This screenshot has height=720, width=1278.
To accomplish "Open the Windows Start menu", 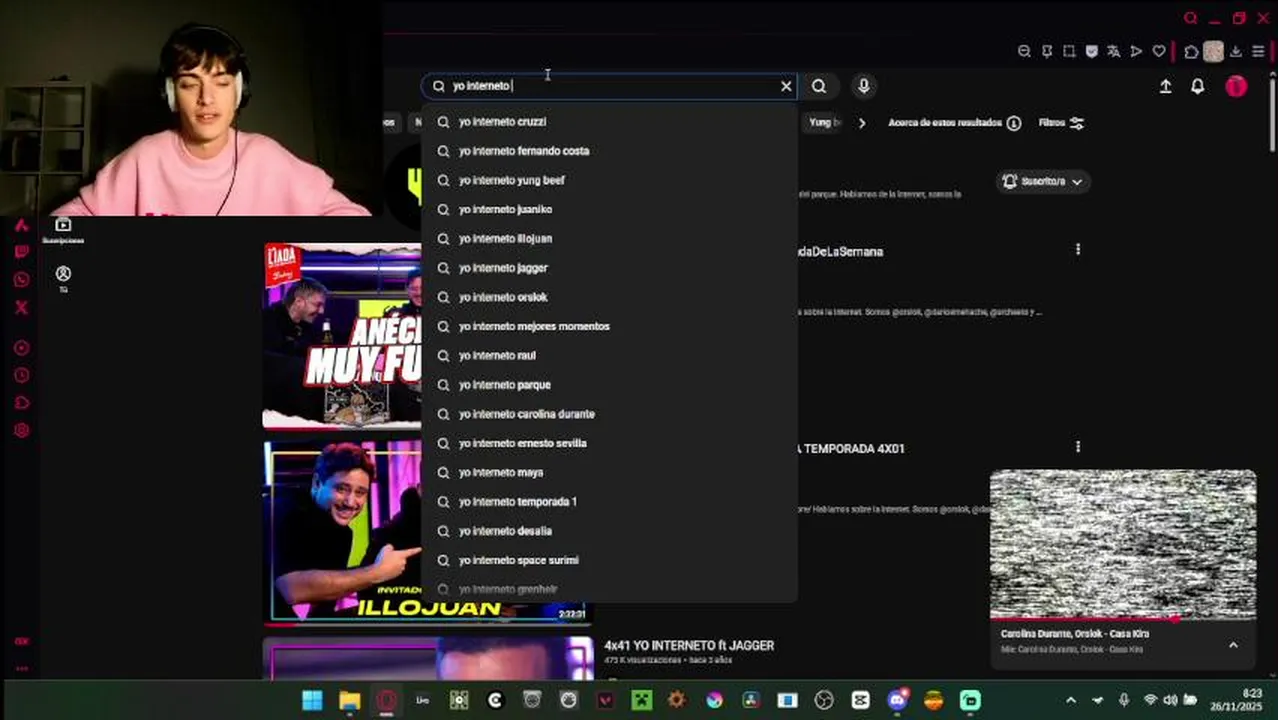I will coord(312,700).
